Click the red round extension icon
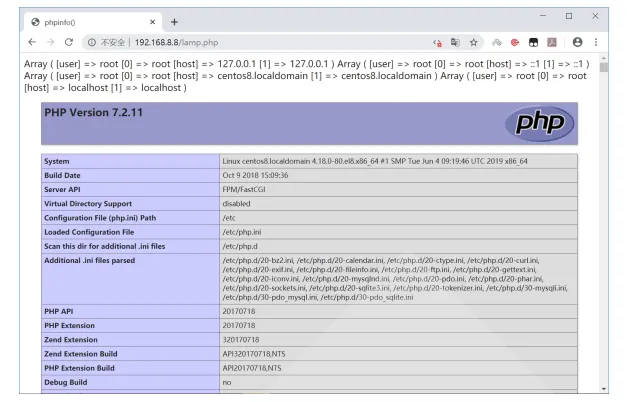This screenshot has height=402, width=627. 515,42
